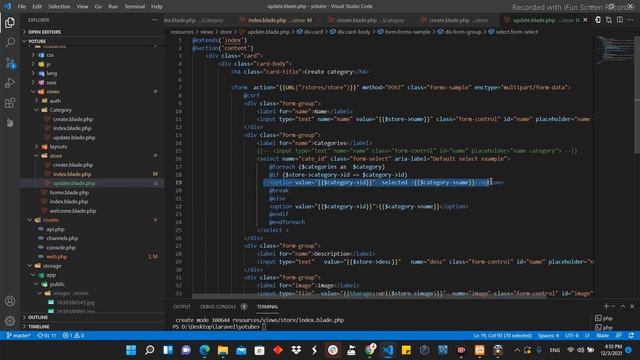Collapse the Category folder
Screen dimensions: 640x360
click(60, 110)
